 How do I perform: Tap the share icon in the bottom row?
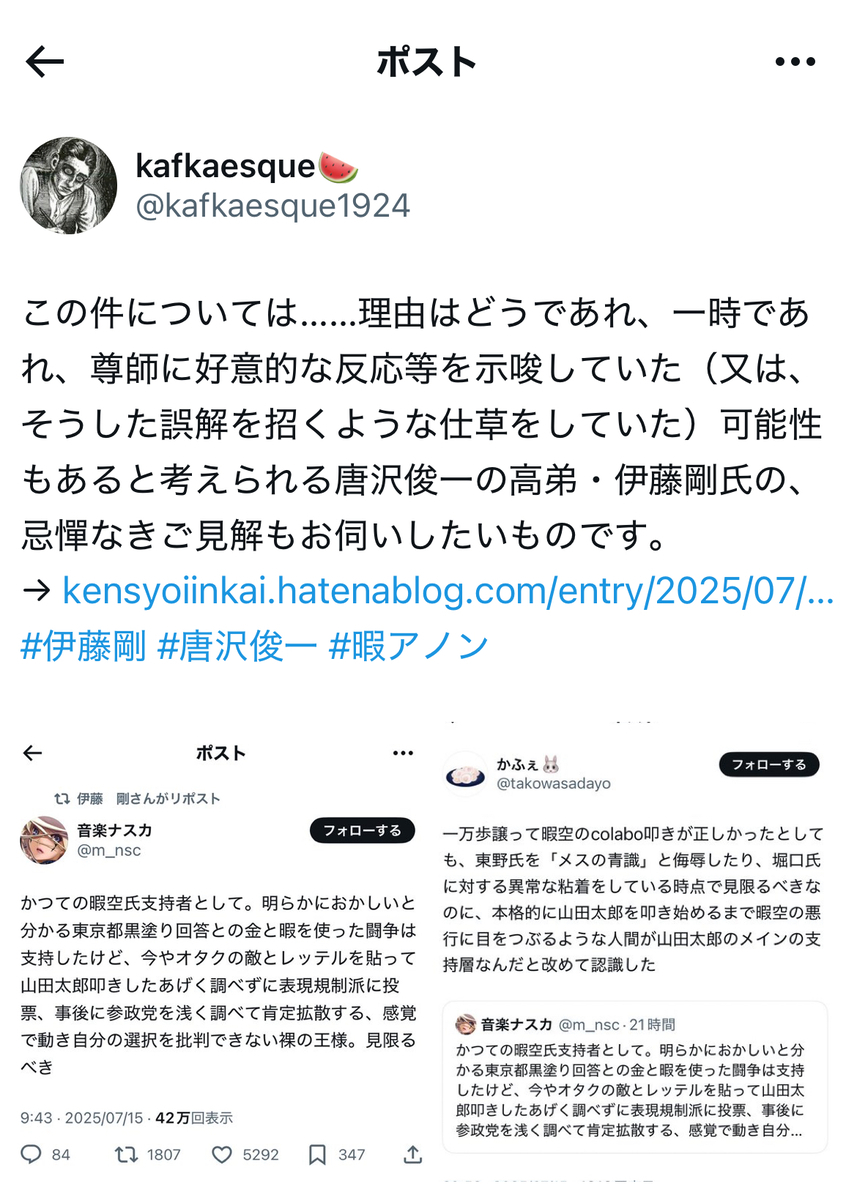pyautogui.click(x=412, y=1154)
